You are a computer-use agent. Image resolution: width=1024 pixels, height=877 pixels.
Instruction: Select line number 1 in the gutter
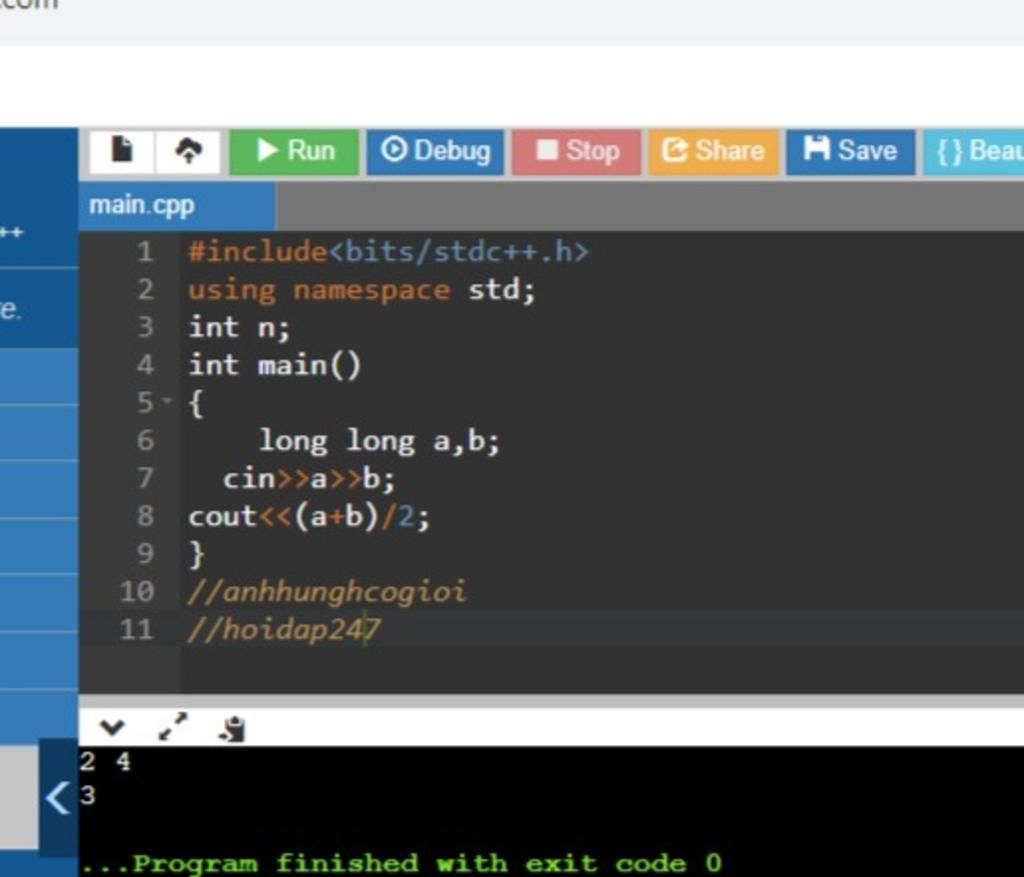(145, 252)
